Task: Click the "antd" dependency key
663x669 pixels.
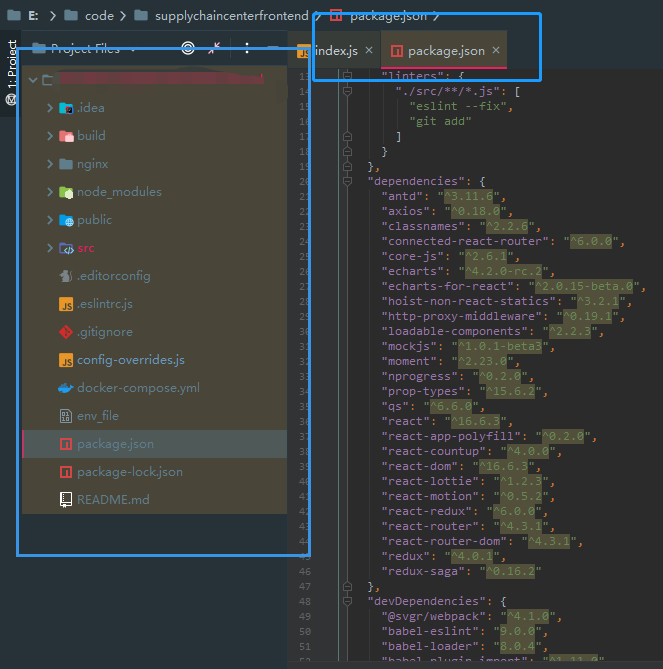Action: click(x=402, y=196)
